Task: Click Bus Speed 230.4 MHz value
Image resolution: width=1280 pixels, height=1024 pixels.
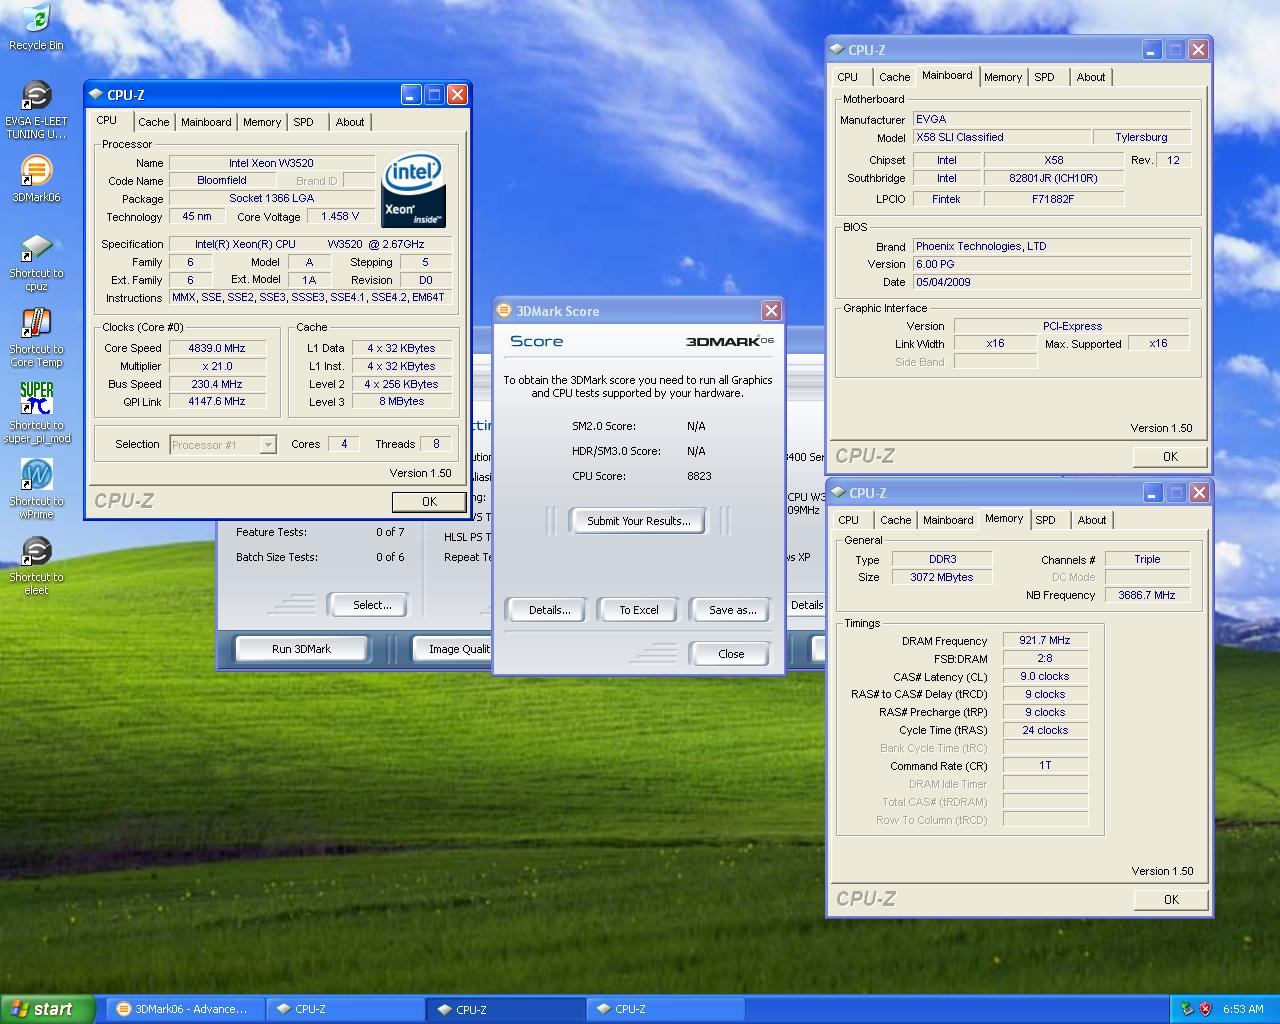Action: coord(217,384)
